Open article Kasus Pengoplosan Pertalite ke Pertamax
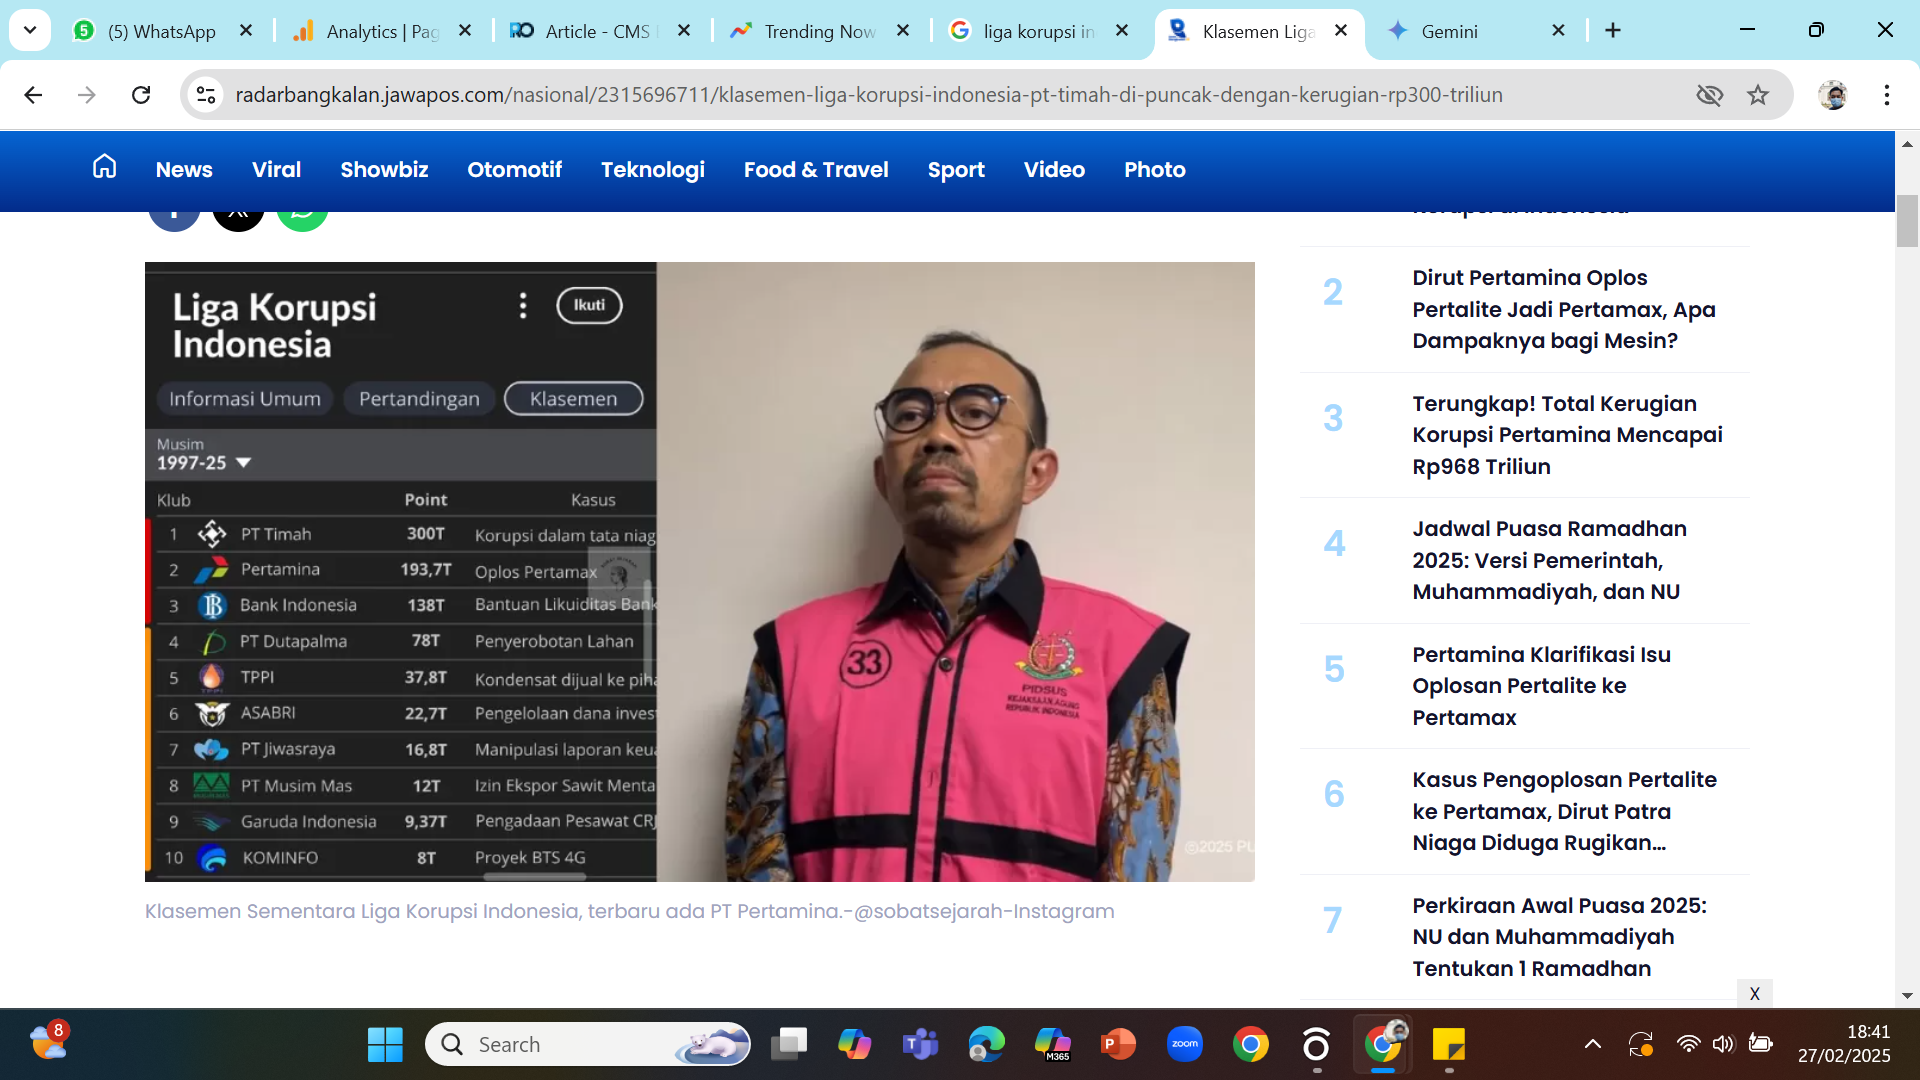Image resolution: width=1920 pixels, height=1080 pixels. coord(1564,811)
